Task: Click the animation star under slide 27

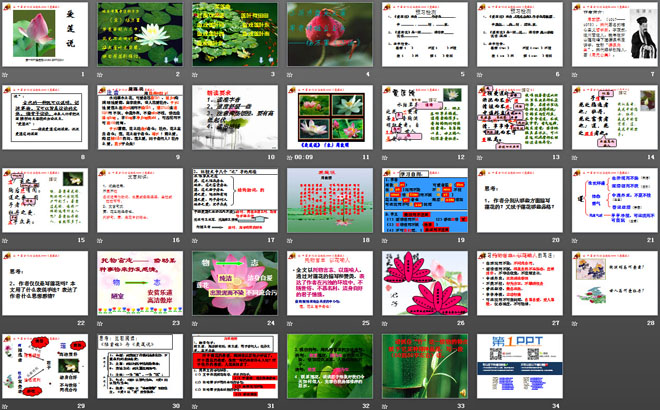Action: [480, 323]
